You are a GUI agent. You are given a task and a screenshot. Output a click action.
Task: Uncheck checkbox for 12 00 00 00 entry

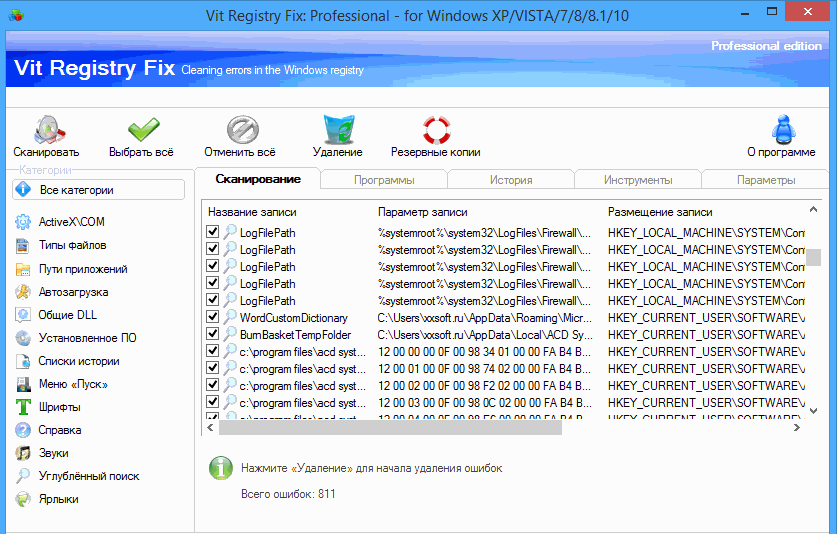coord(212,351)
